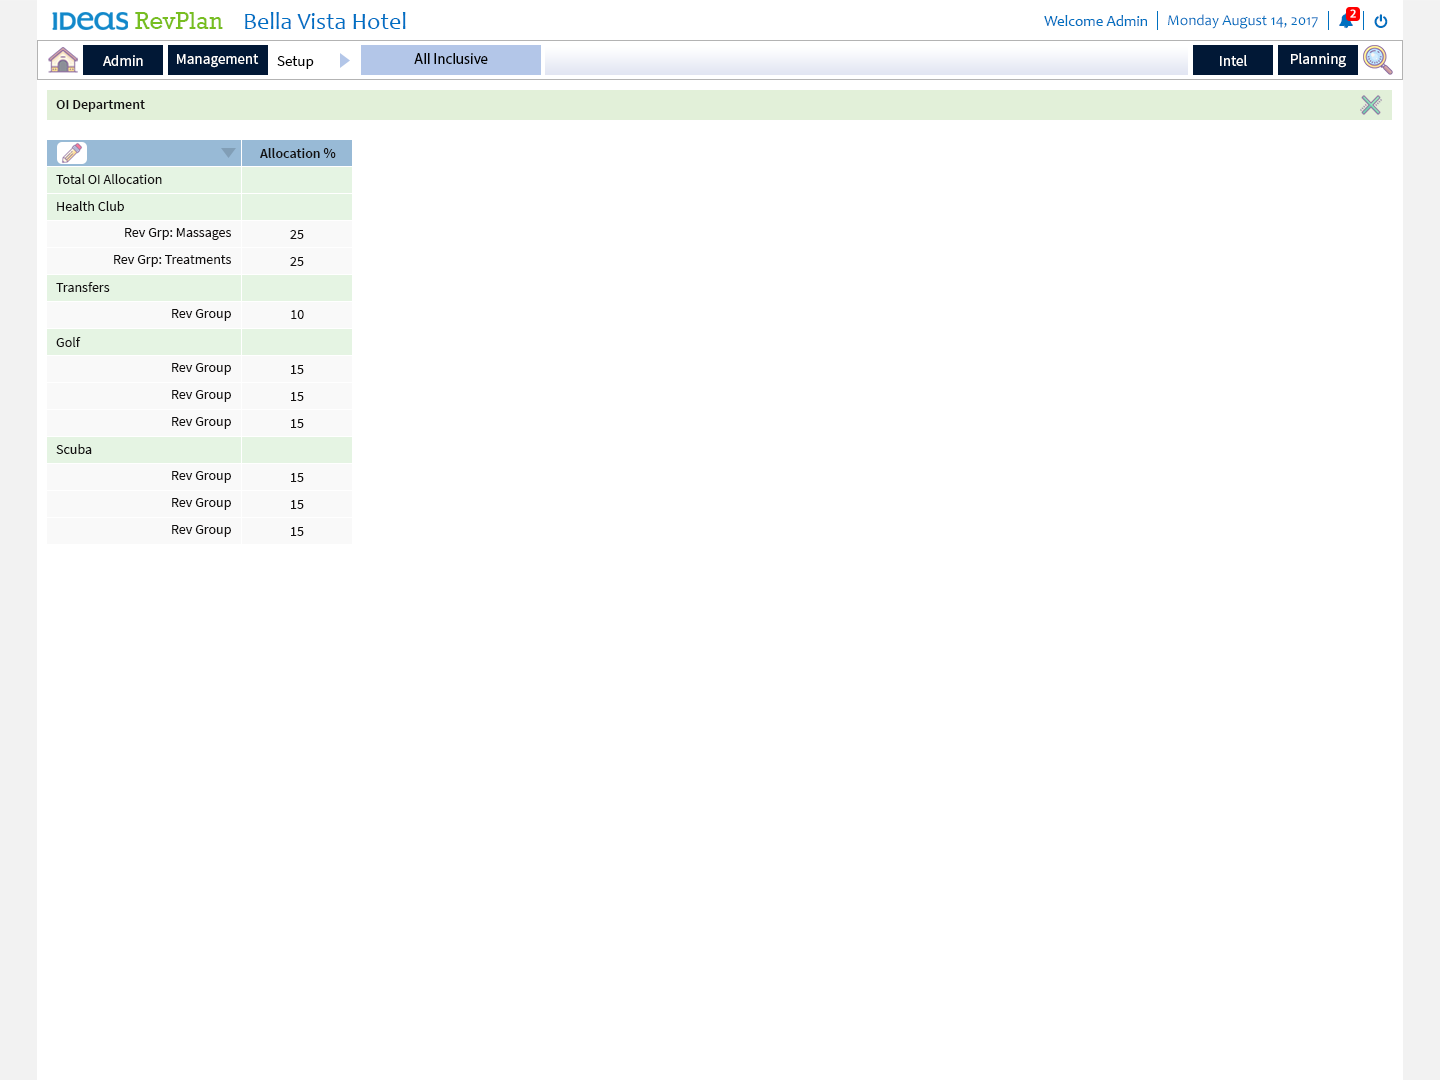Open the Management menu

pos(217,60)
